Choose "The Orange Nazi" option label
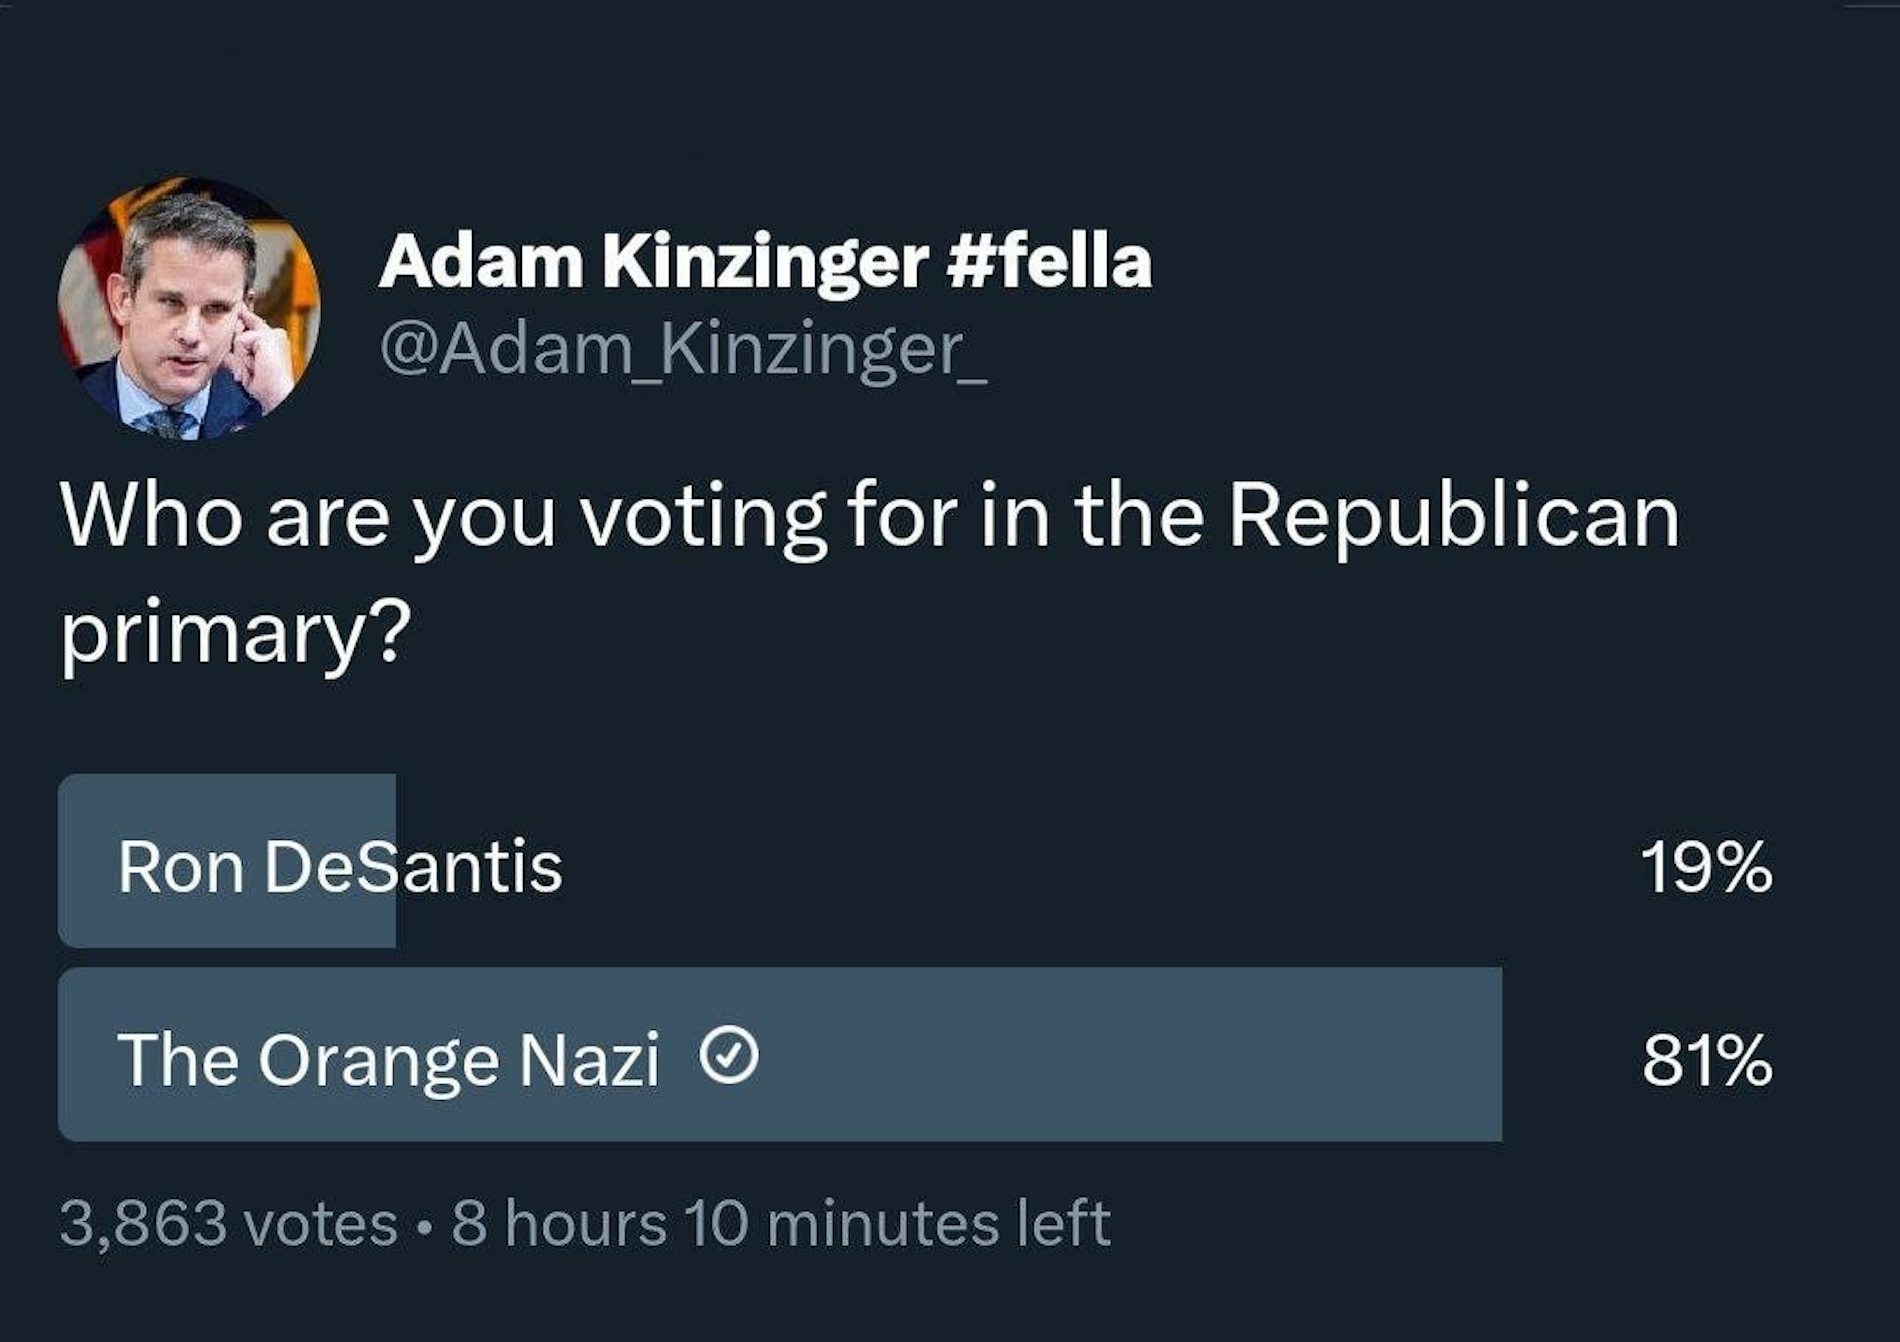Image resolution: width=1900 pixels, height=1342 pixels. coord(388,1058)
